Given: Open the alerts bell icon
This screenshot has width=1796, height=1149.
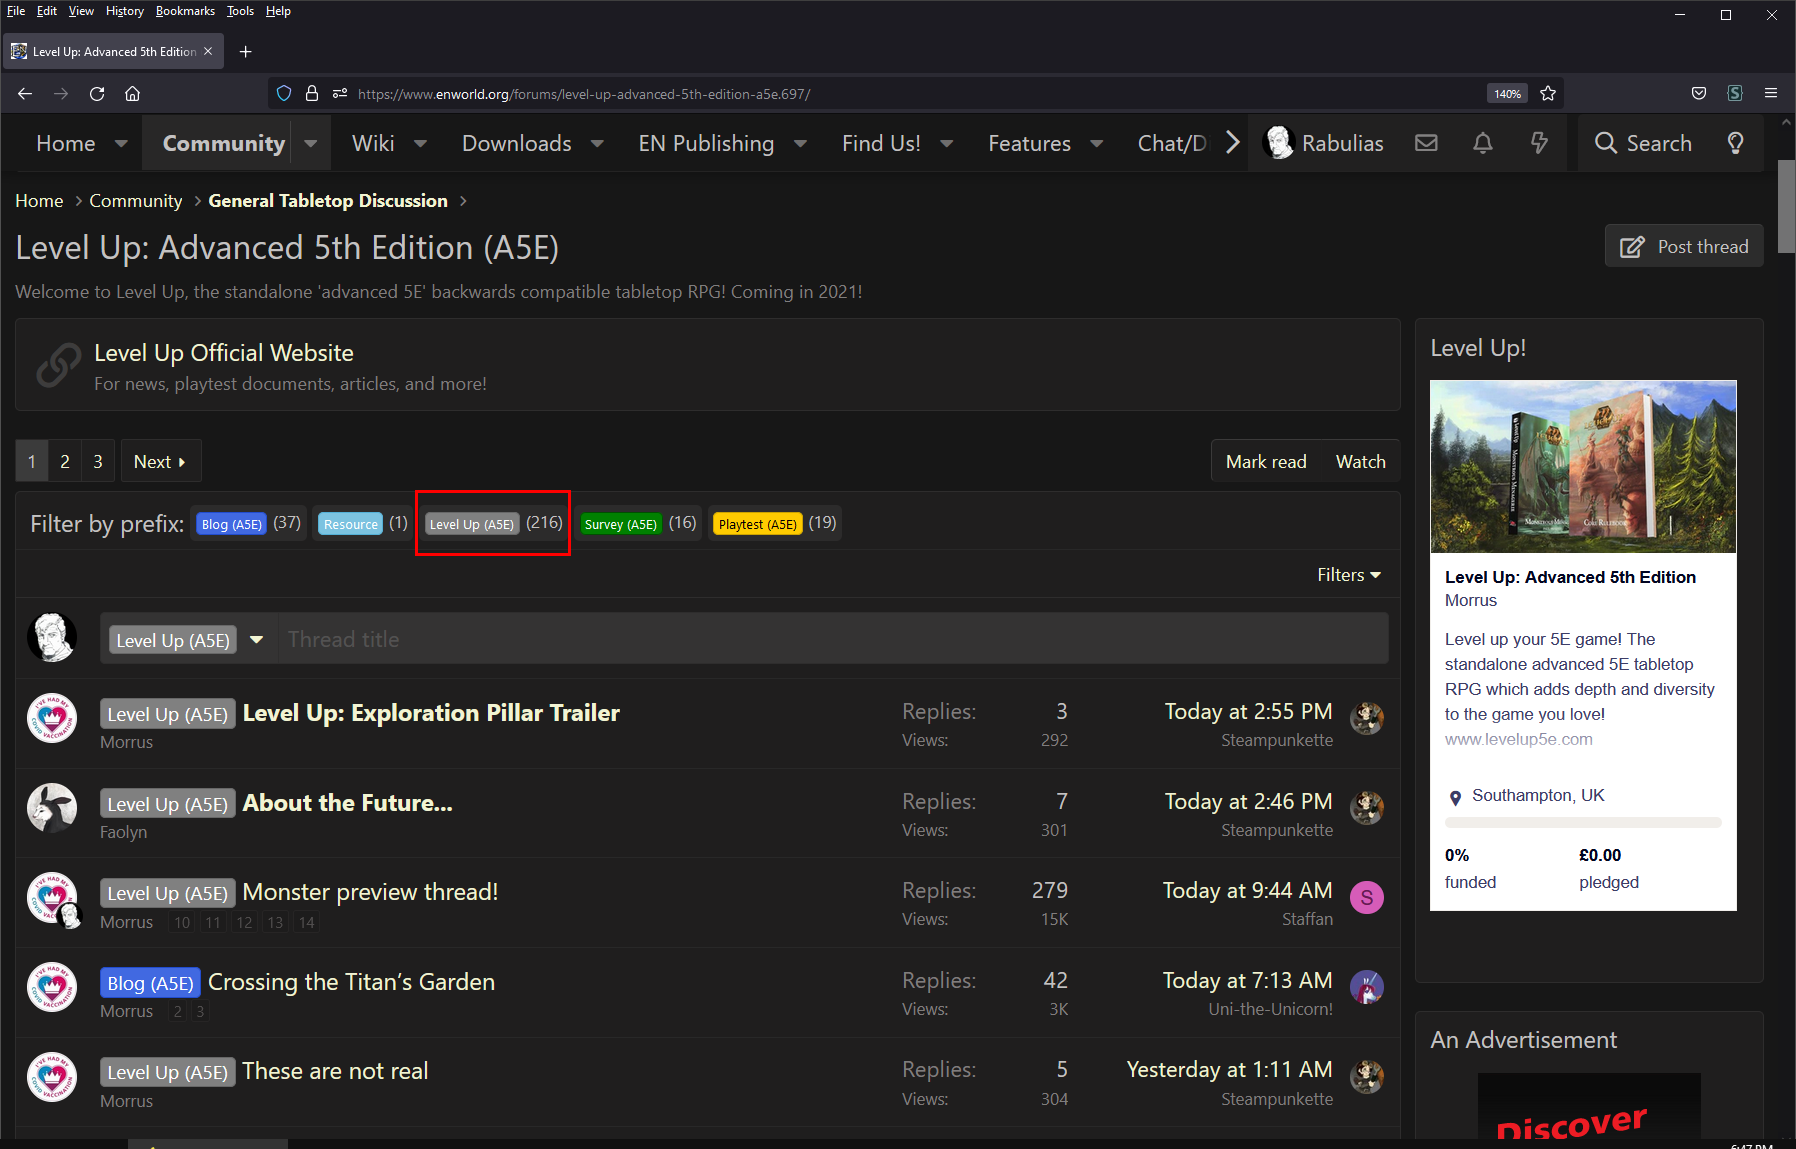Looking at the screenshot, I should 1482,143.
